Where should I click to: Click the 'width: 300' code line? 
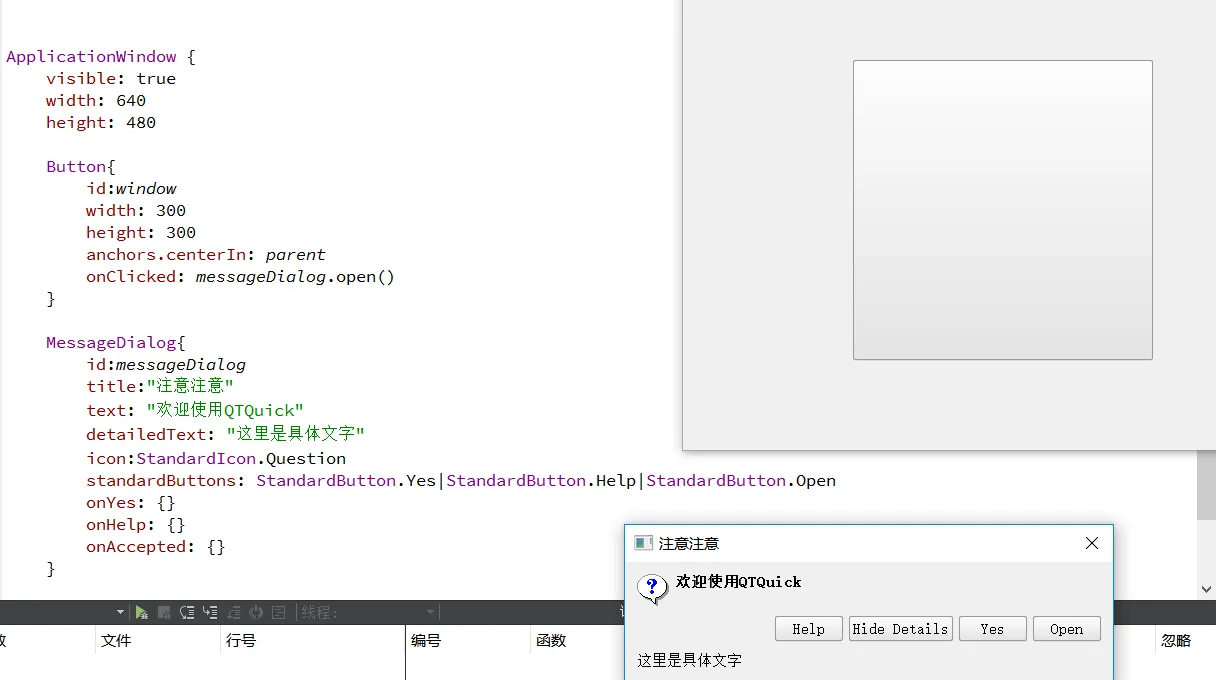(x=136, y=211)
